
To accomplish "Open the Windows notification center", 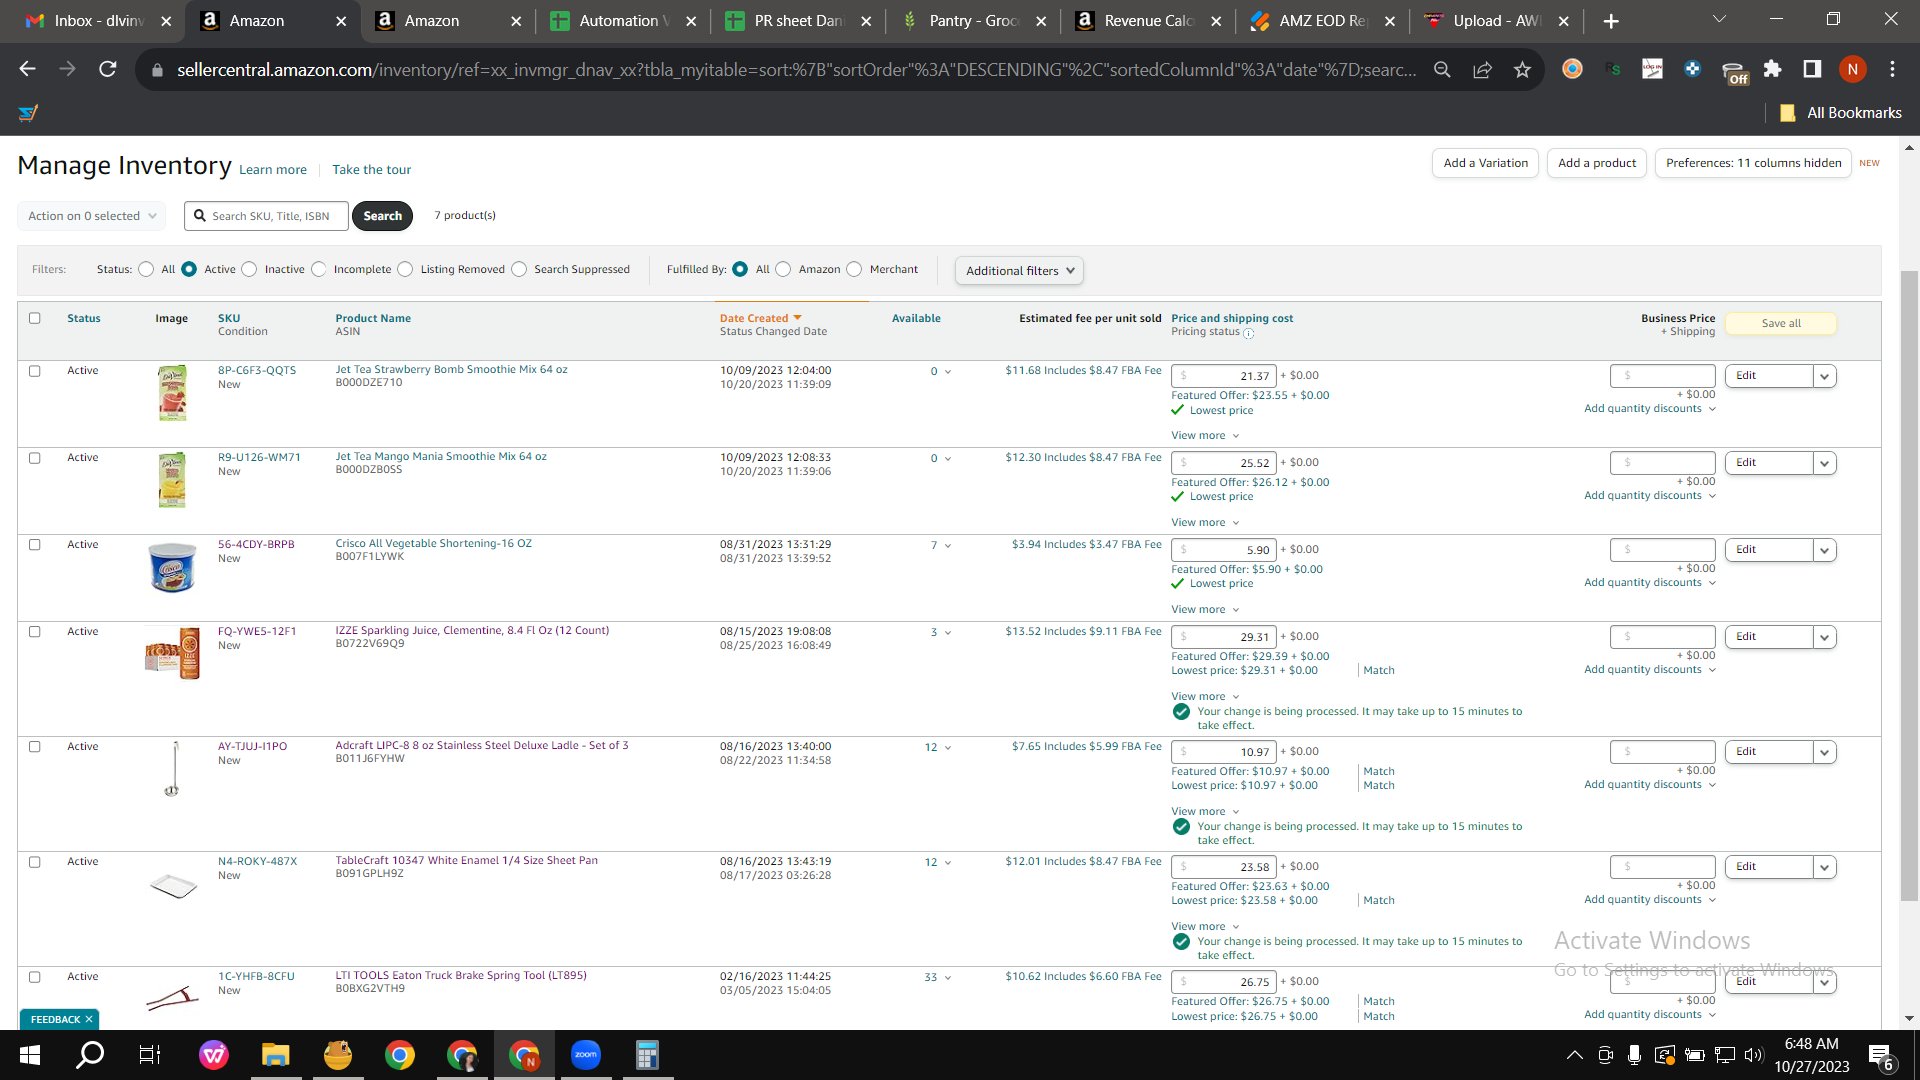I will tap(1880, 1056).
